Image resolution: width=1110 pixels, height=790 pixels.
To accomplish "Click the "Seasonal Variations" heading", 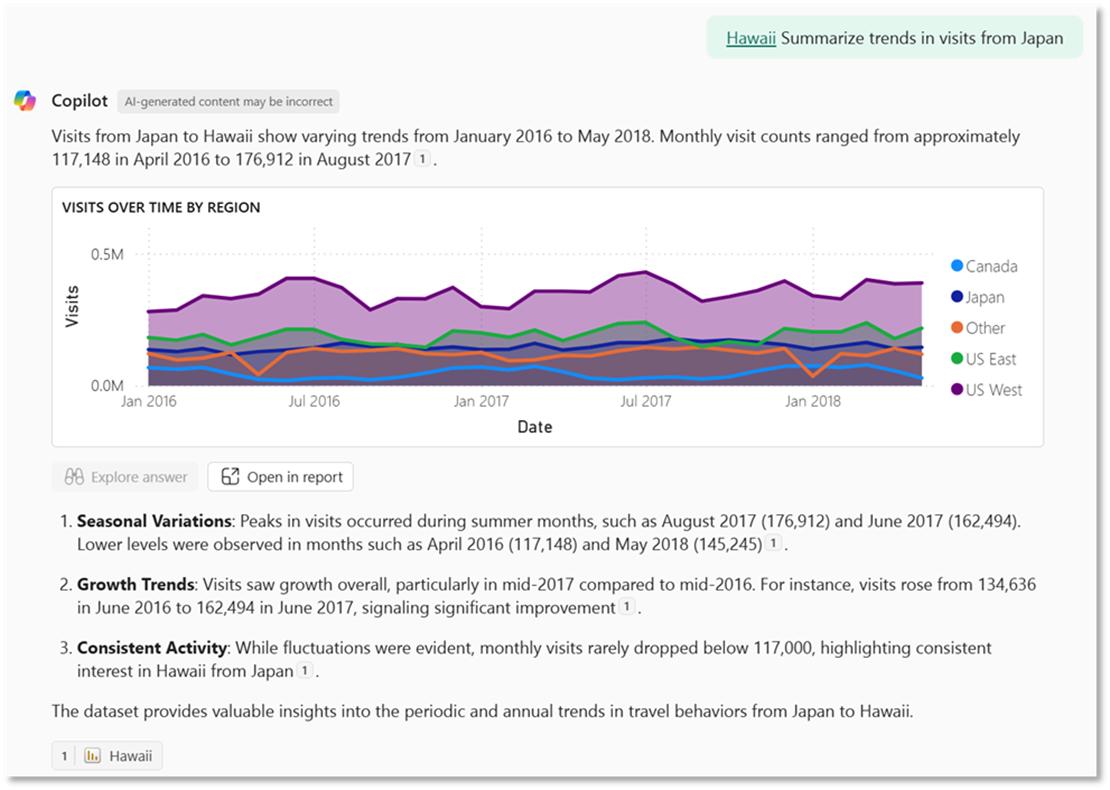I will point(154,521).
